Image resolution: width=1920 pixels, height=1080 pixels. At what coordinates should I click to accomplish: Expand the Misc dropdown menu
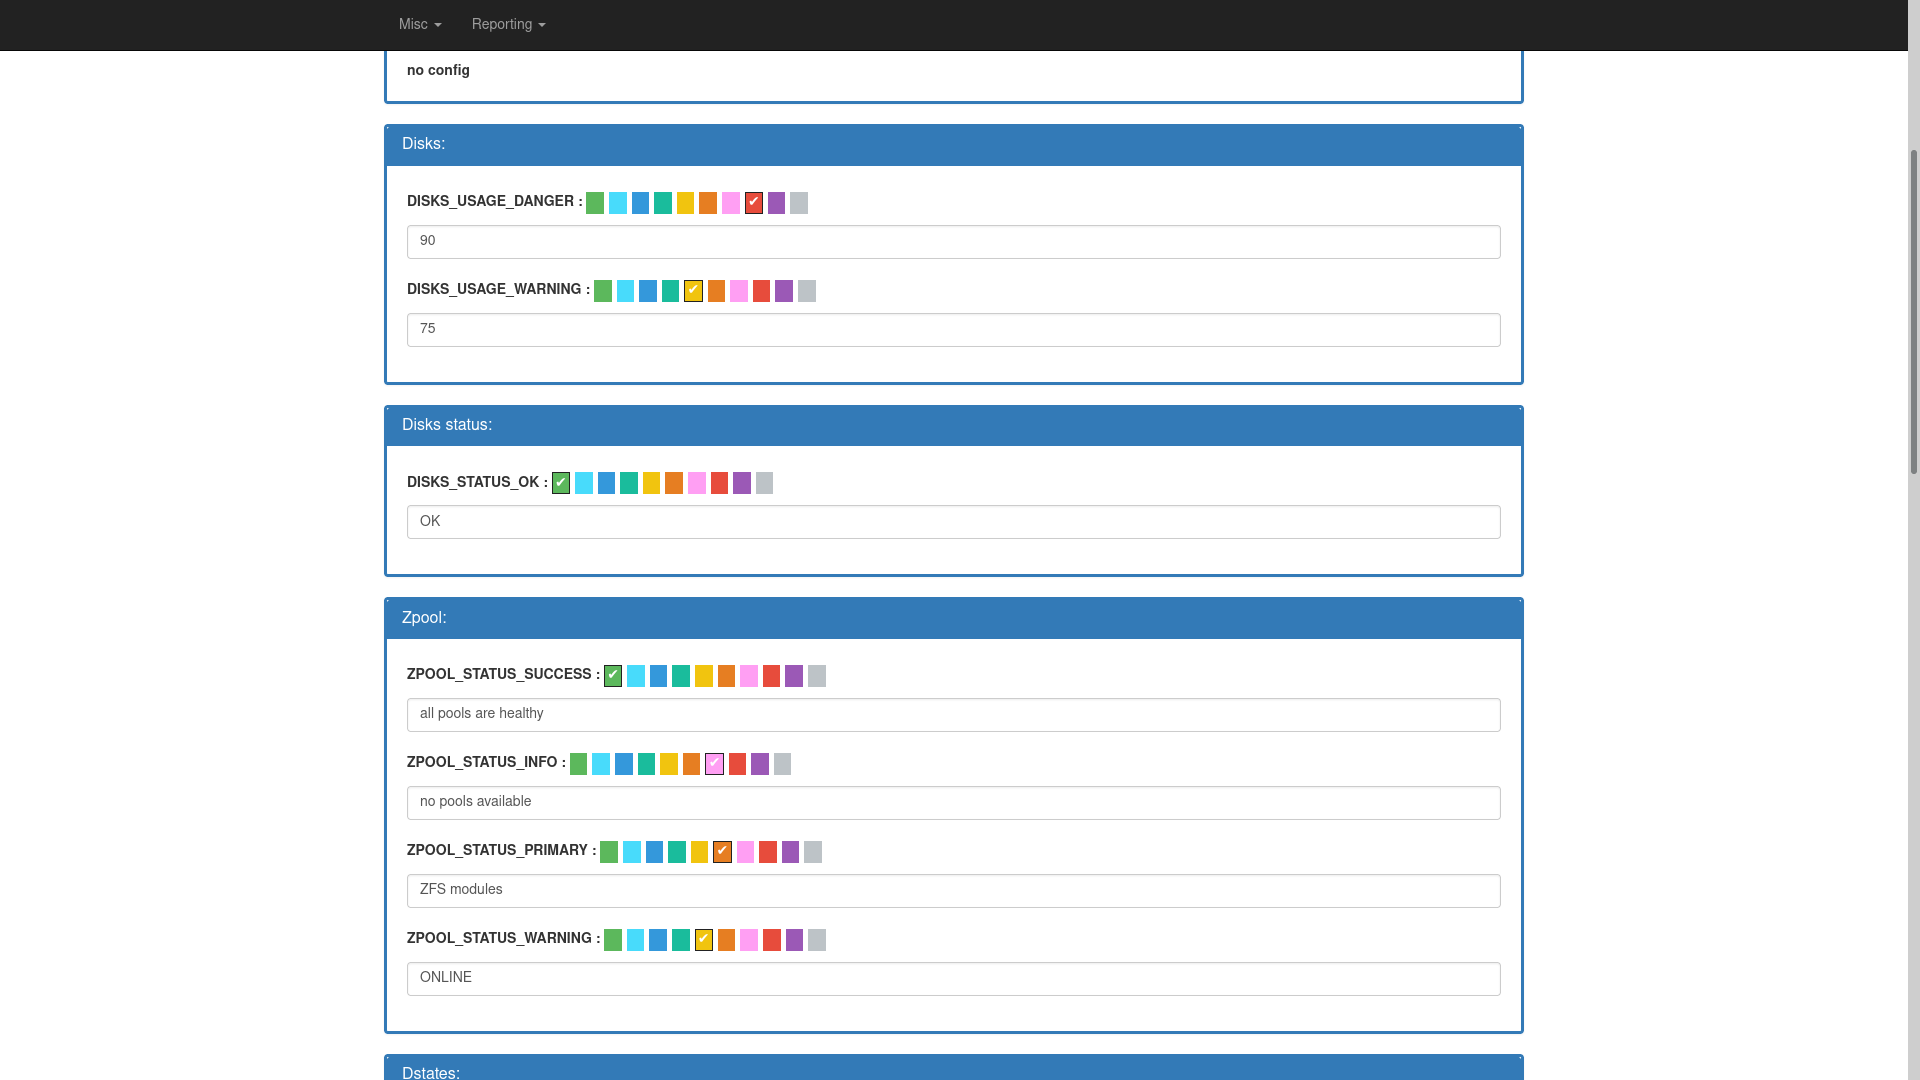coord(419,24)
